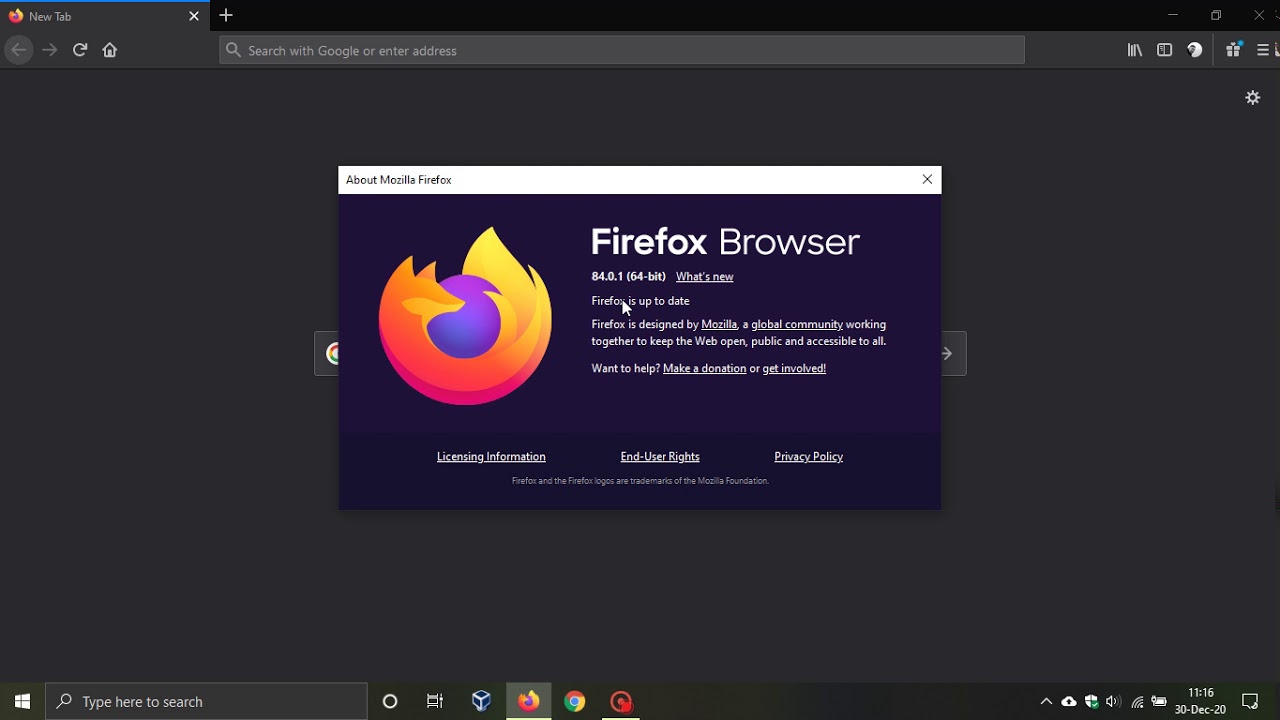Minimize the Firefox window
1280x720 pixels.
(1173, 15)
